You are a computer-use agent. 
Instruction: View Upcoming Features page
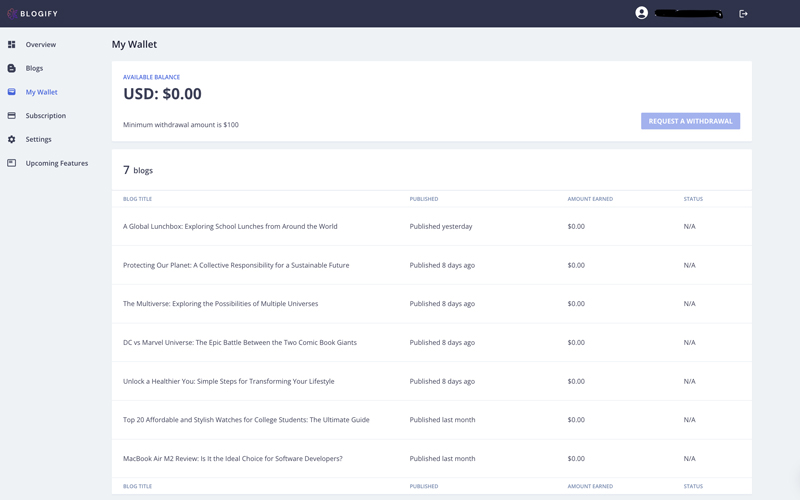pos(57,163)
